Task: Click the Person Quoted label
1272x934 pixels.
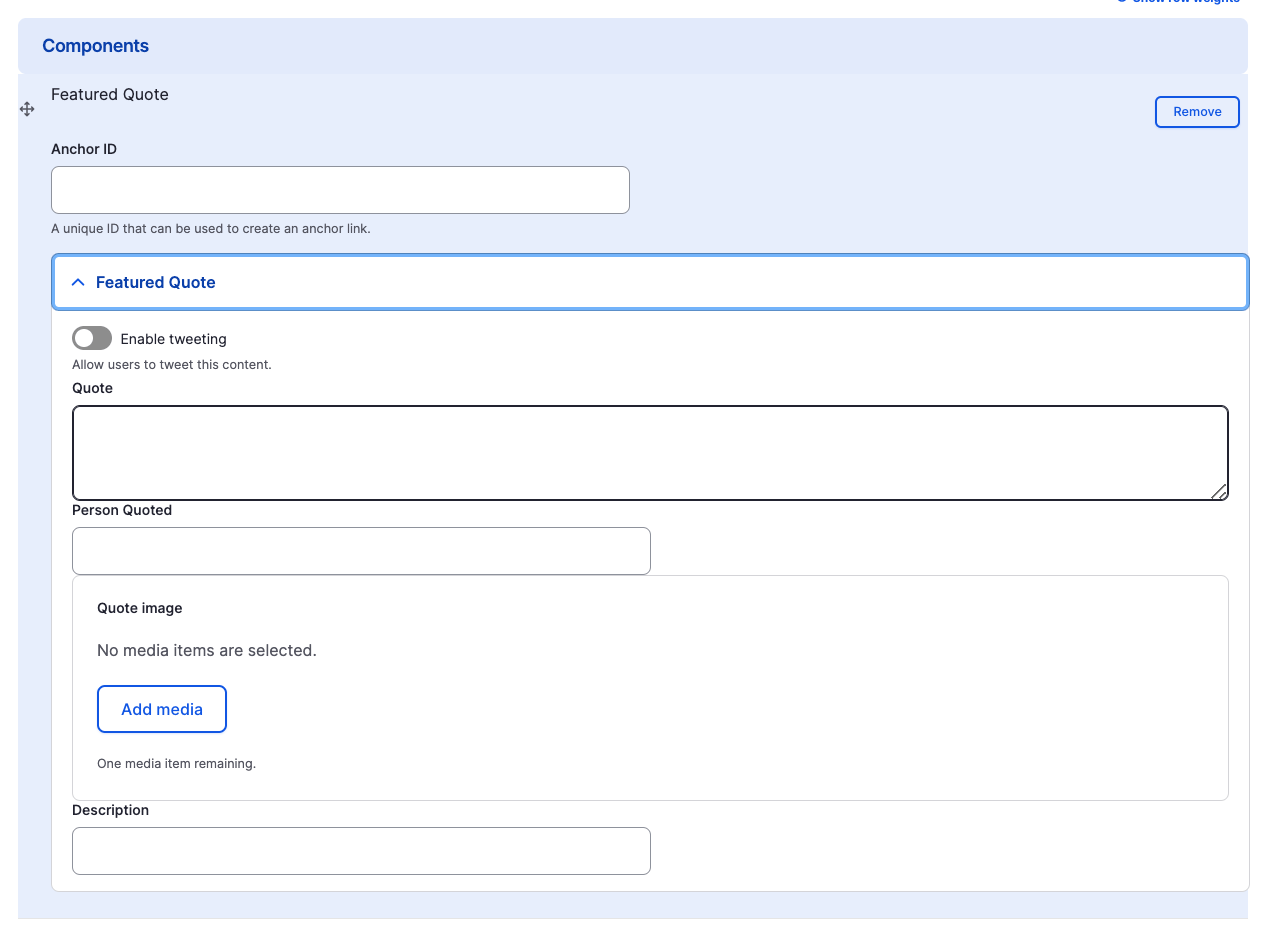Action: [122, 510]
